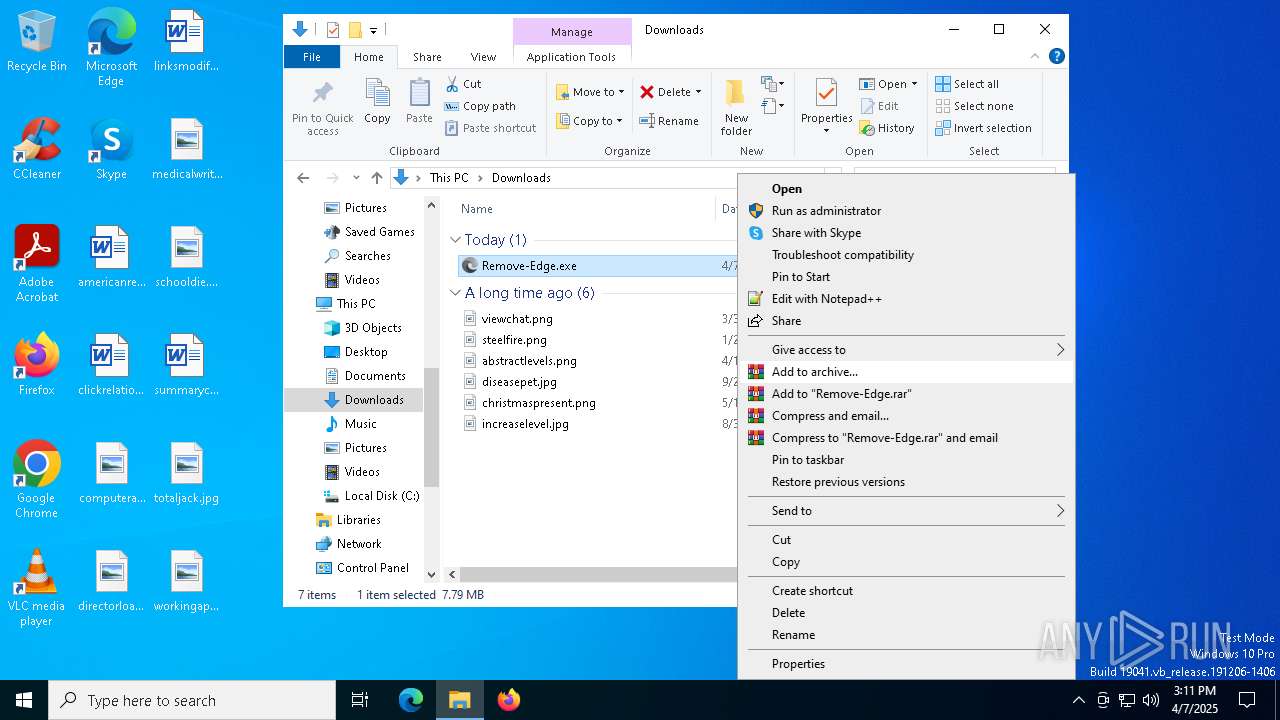Collapse the Today group
1280x720 pixels.
pos(456,240)
